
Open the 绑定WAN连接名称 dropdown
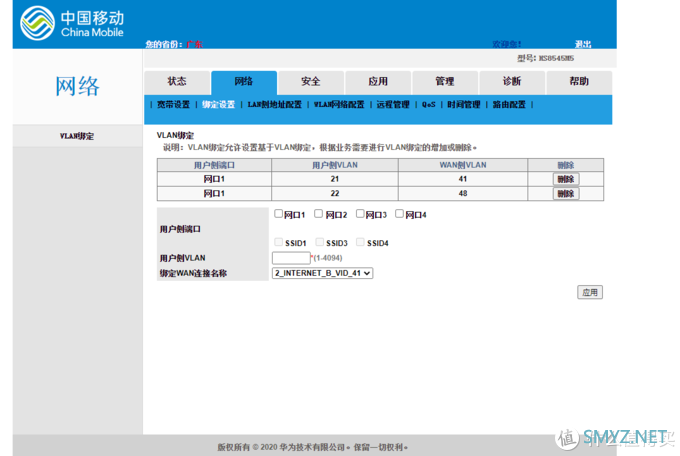point(322,273)
